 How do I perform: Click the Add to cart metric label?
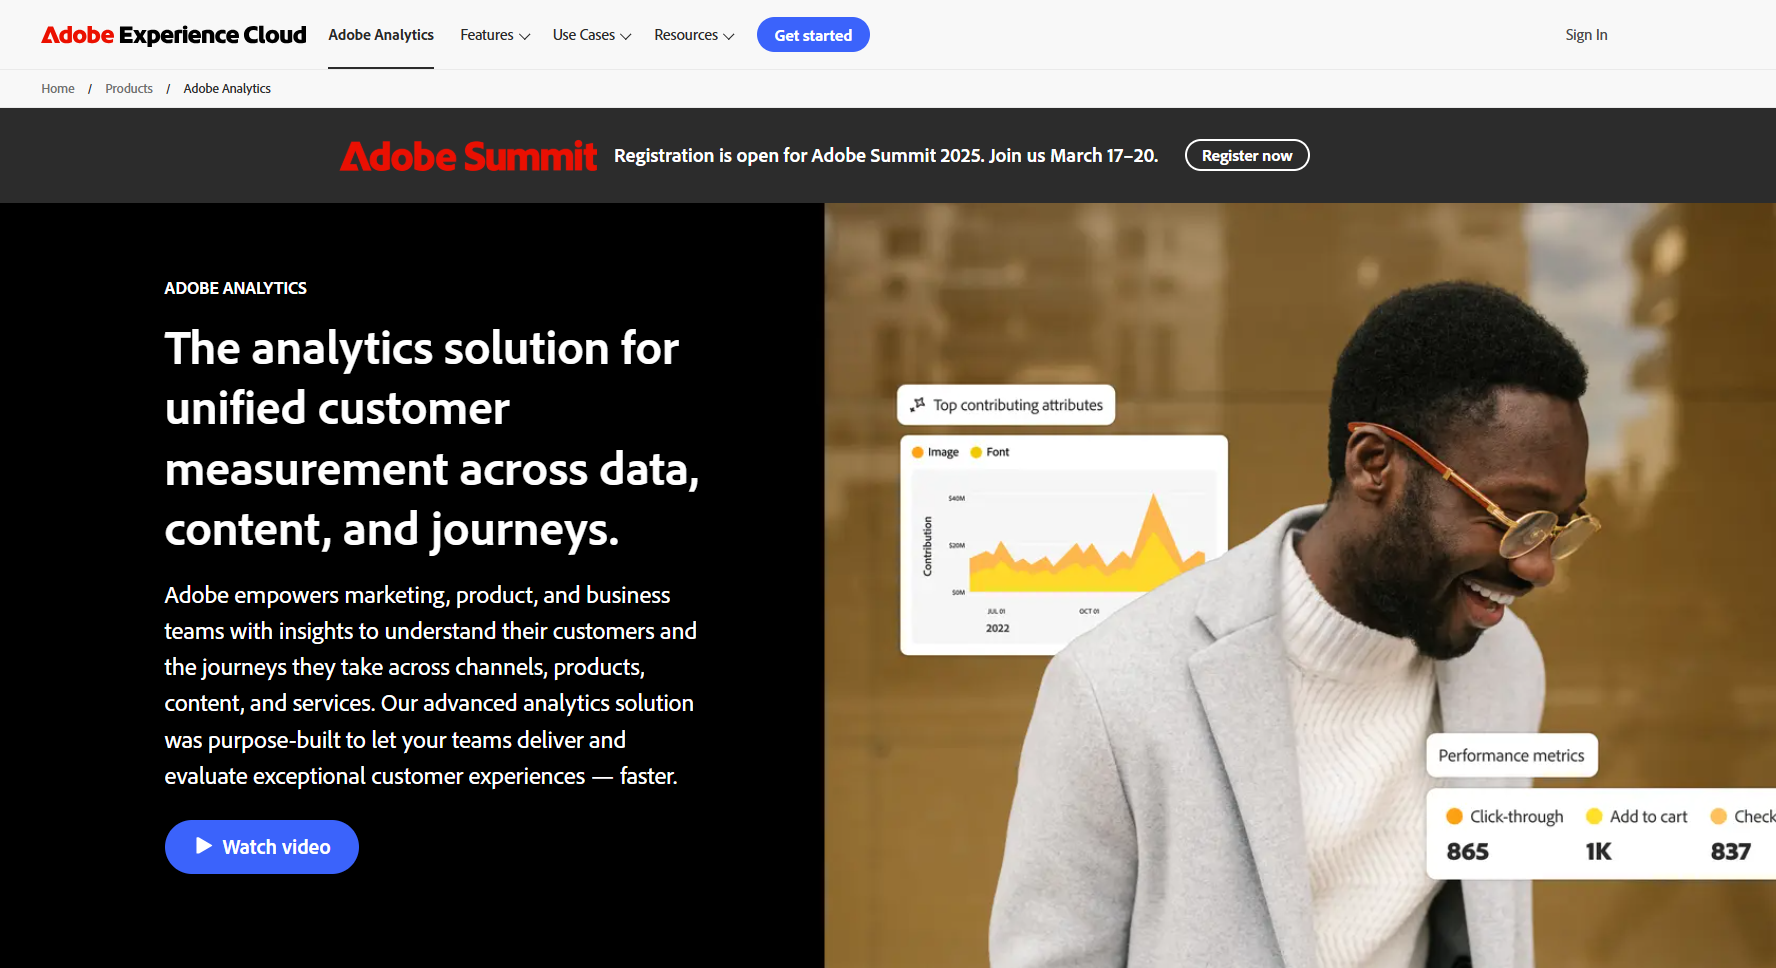(1648, 816)
